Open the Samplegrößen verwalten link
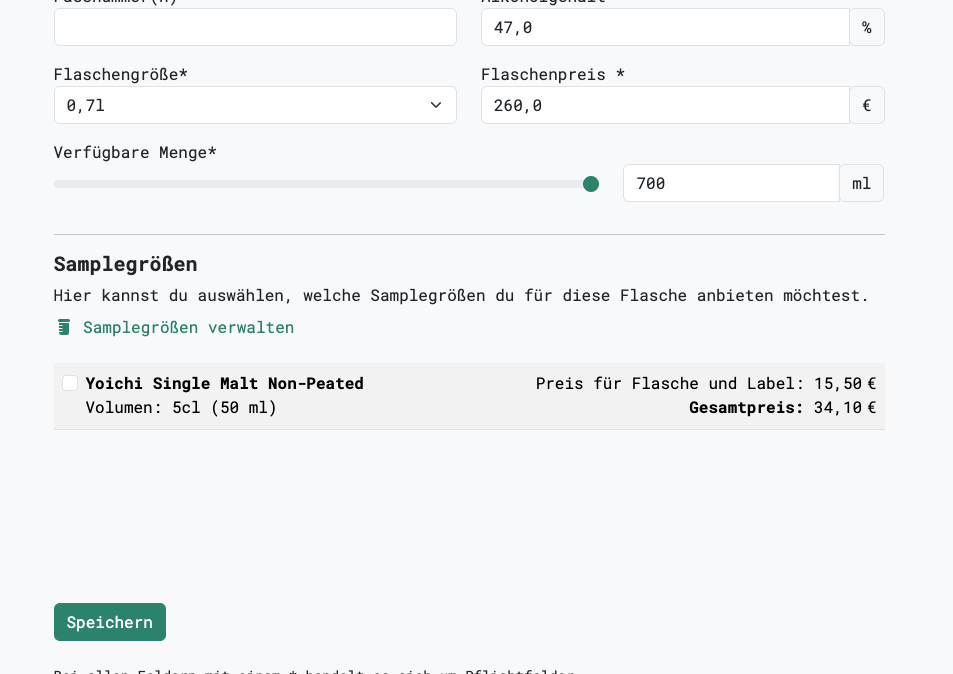The image size is (953, 674). (x=188, y=327)
